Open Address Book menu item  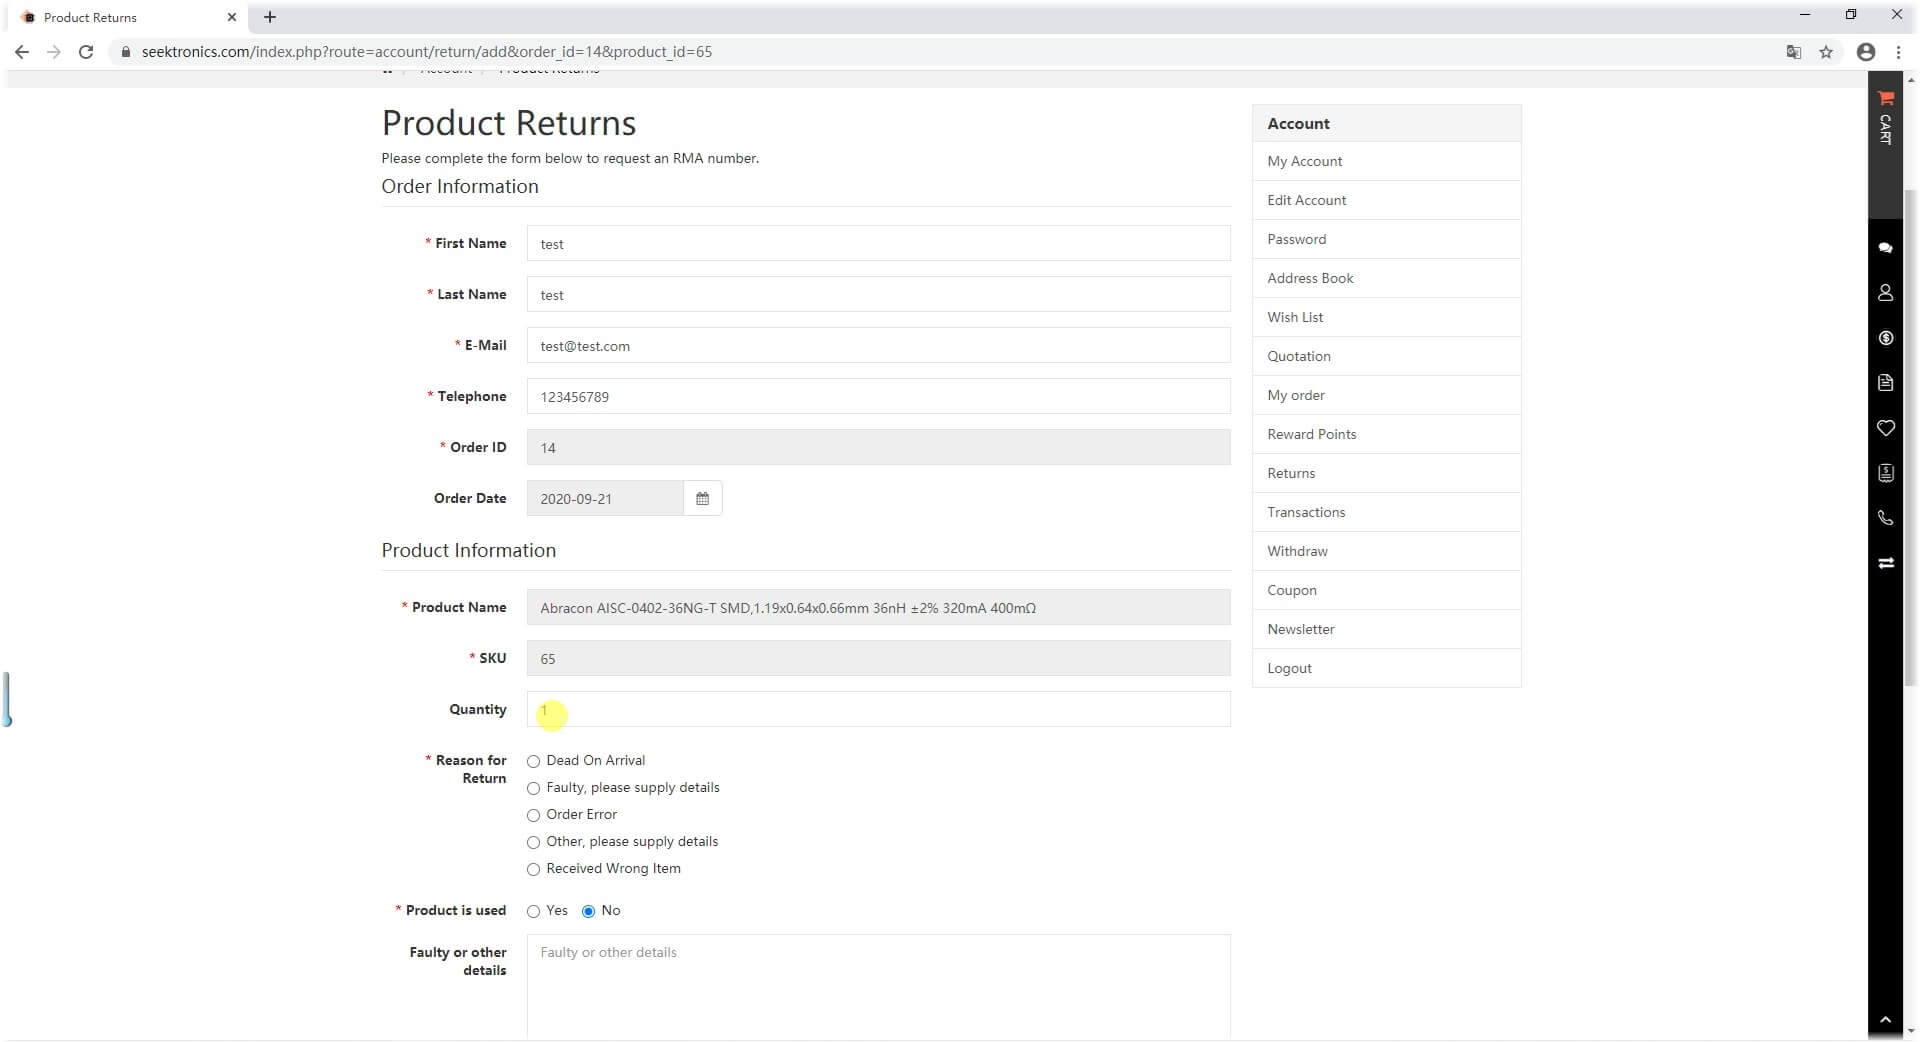(1386, 278)
